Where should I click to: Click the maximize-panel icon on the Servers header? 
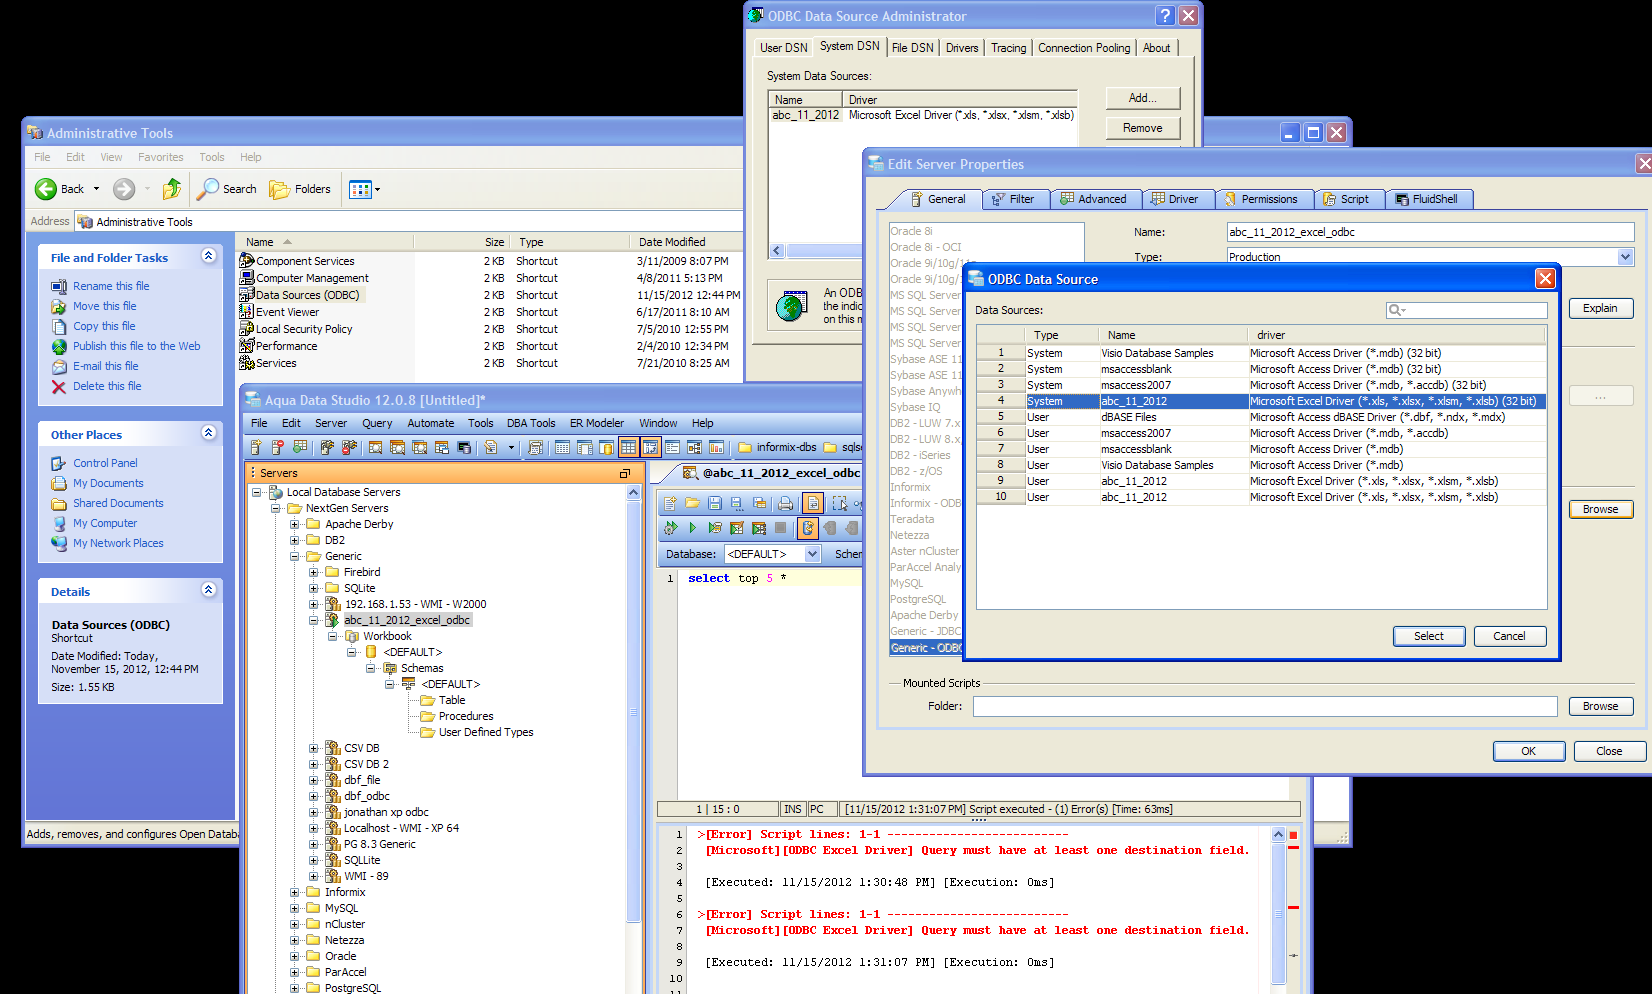625,473
